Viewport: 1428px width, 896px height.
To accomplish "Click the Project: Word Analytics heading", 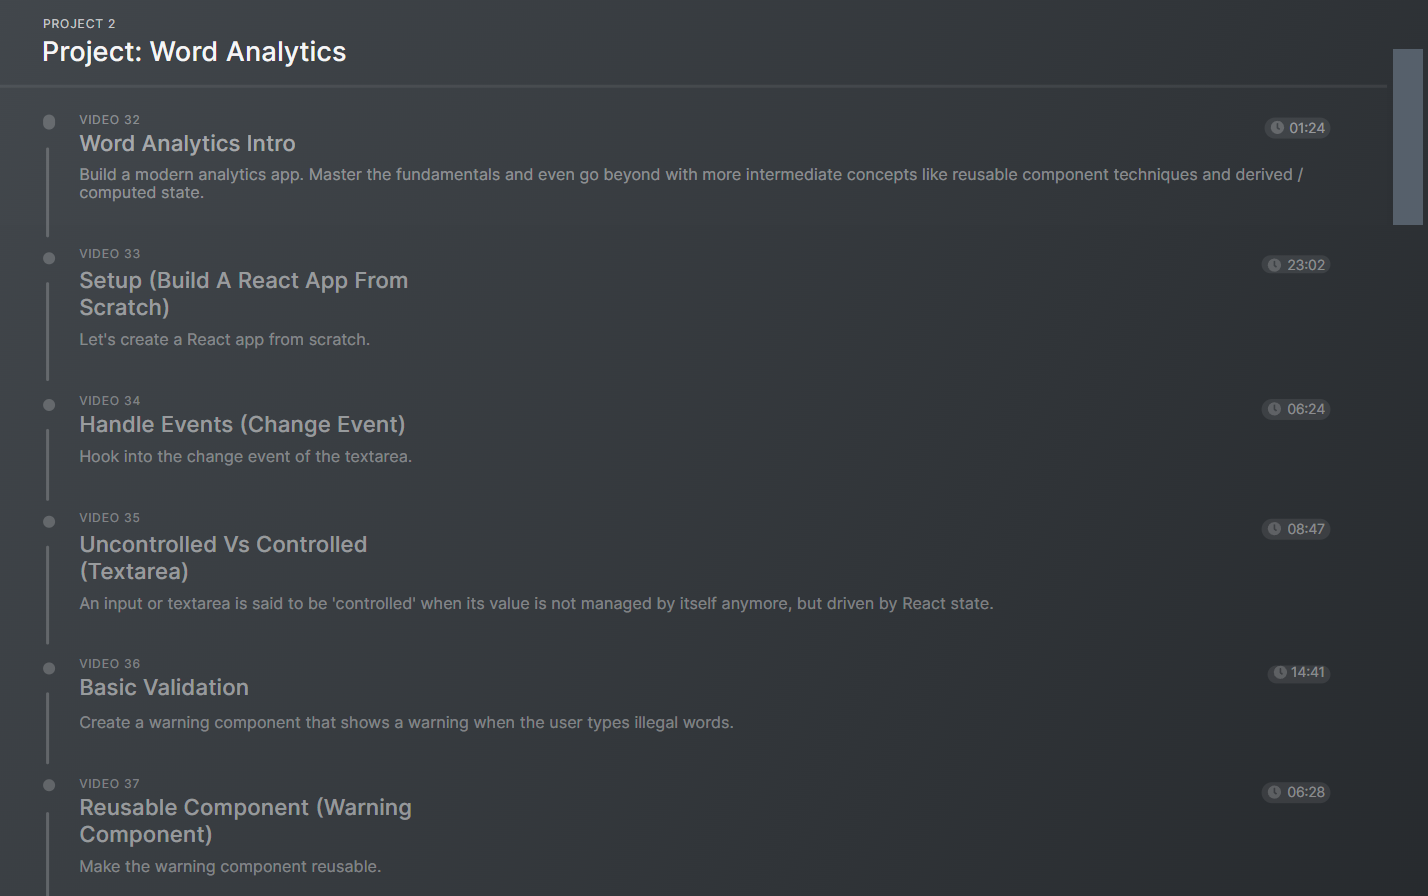I will 194,52.
